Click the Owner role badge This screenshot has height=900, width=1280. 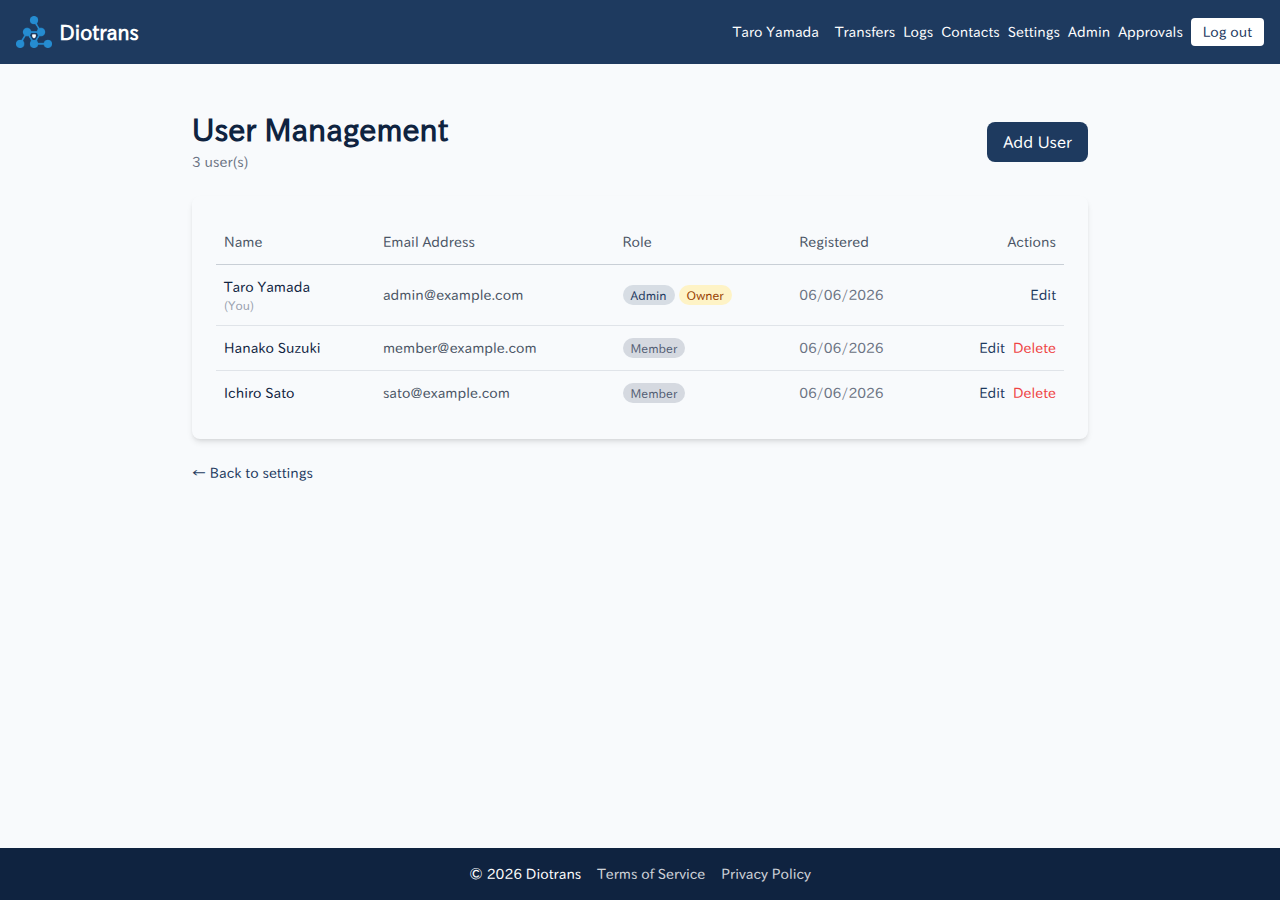(x=705, y=295)
